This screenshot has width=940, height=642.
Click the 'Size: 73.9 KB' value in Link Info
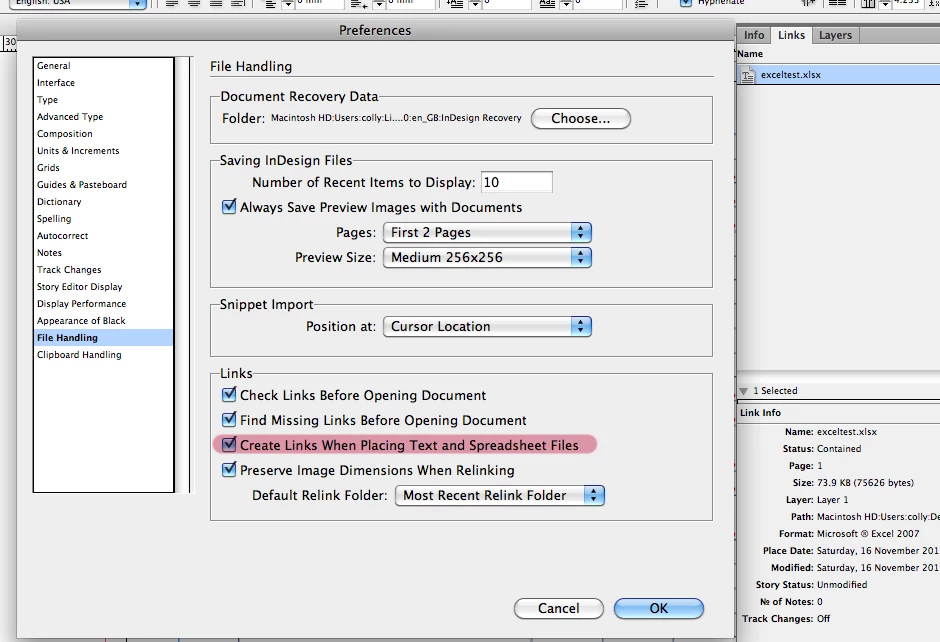click(865, 483)
